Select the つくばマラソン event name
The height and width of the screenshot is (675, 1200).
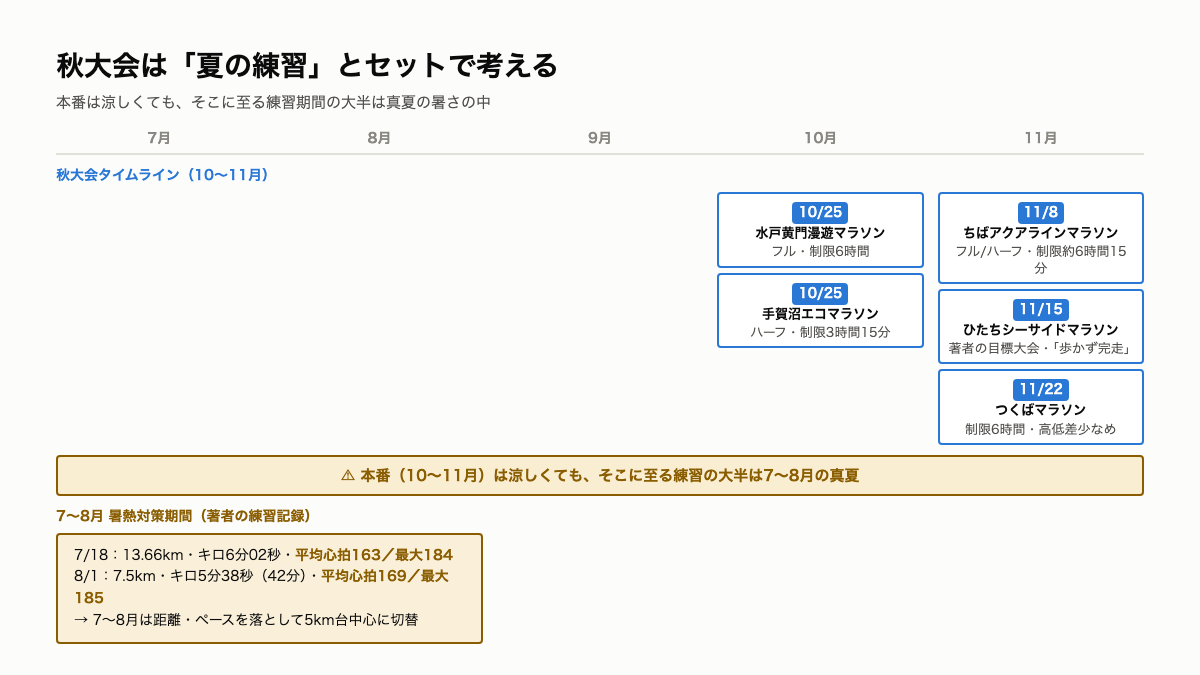[1041, 410]
